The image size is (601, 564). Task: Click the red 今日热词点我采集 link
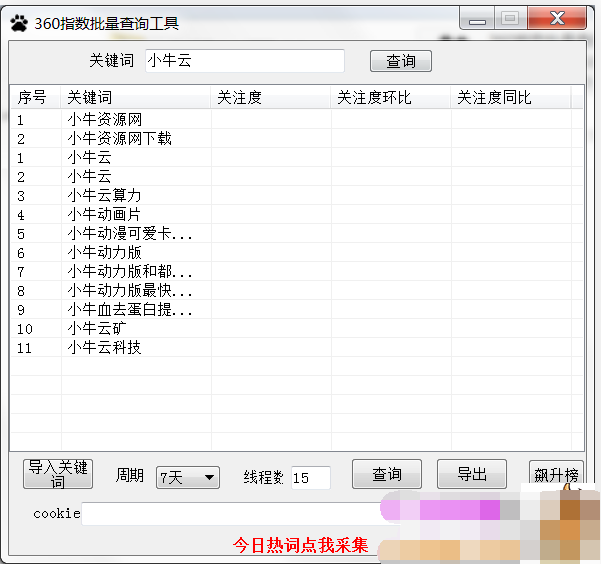click(300, 545)
